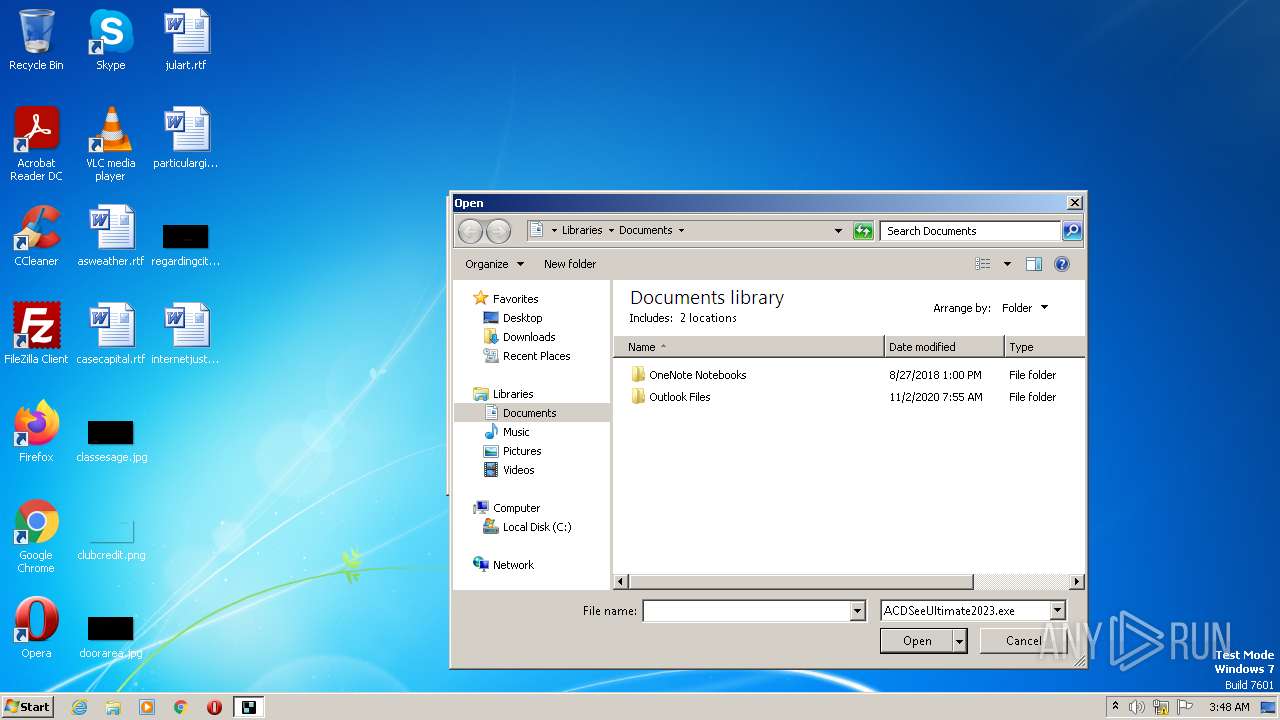Image resolution: width=1280 pixels, height=720 pixels.
Task: Refresh the Documents location
Action: [863, 231]
